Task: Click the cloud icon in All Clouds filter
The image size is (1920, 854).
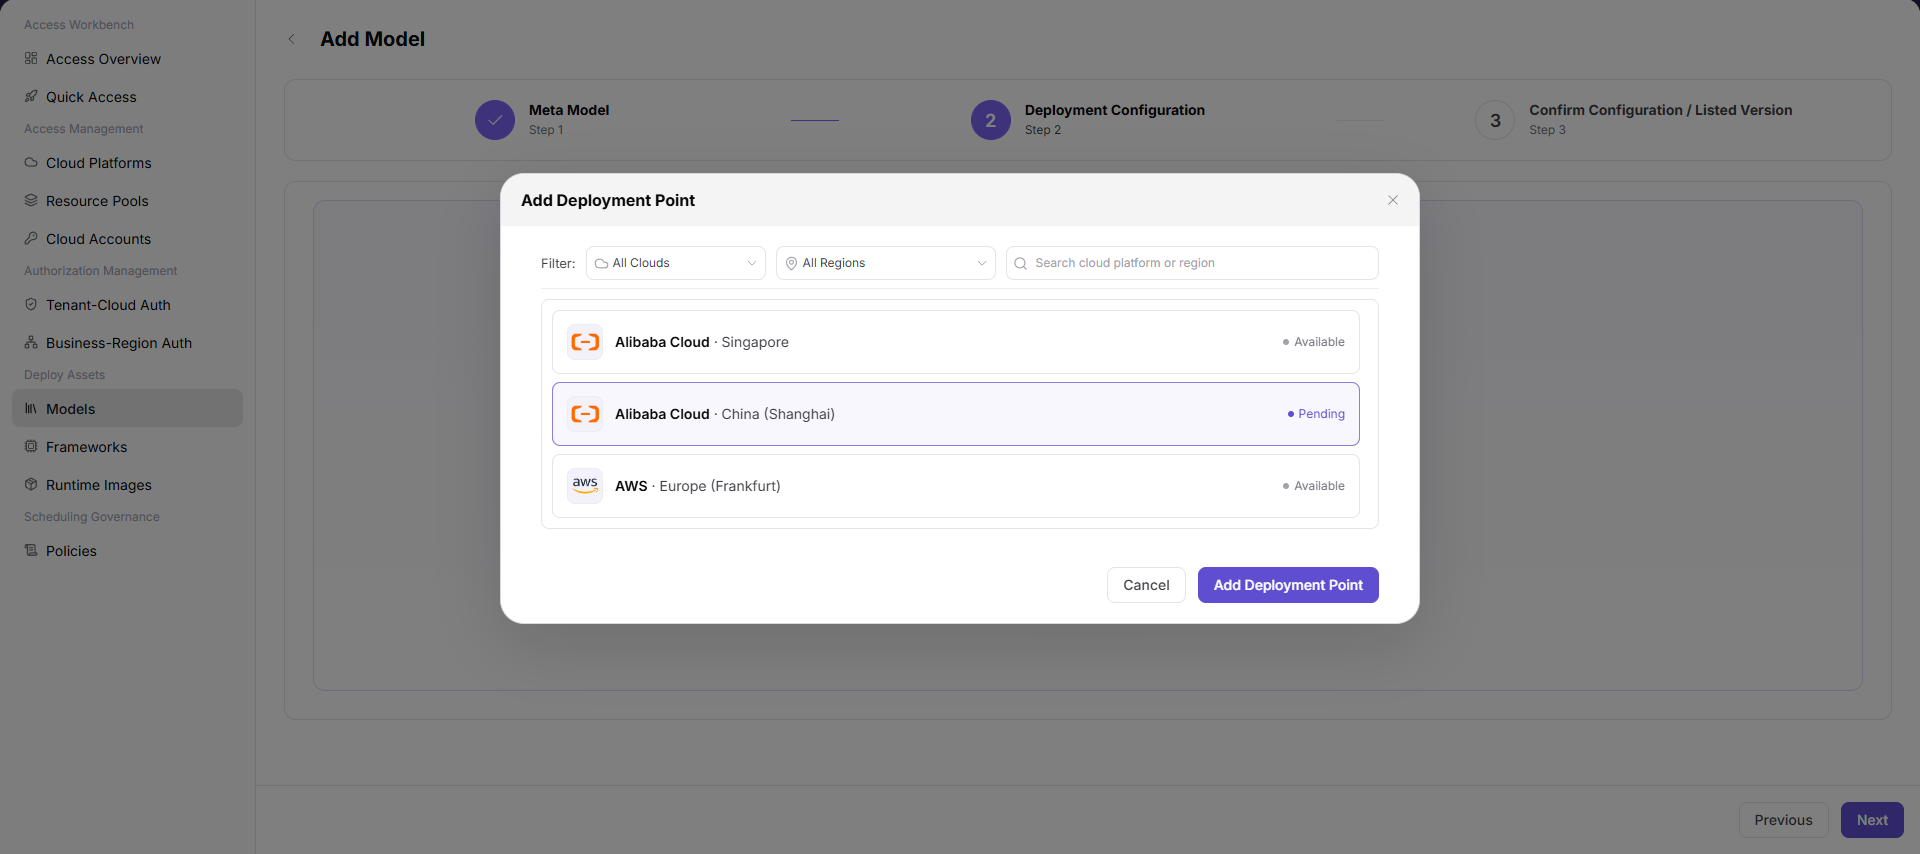Action: point(601,264)
